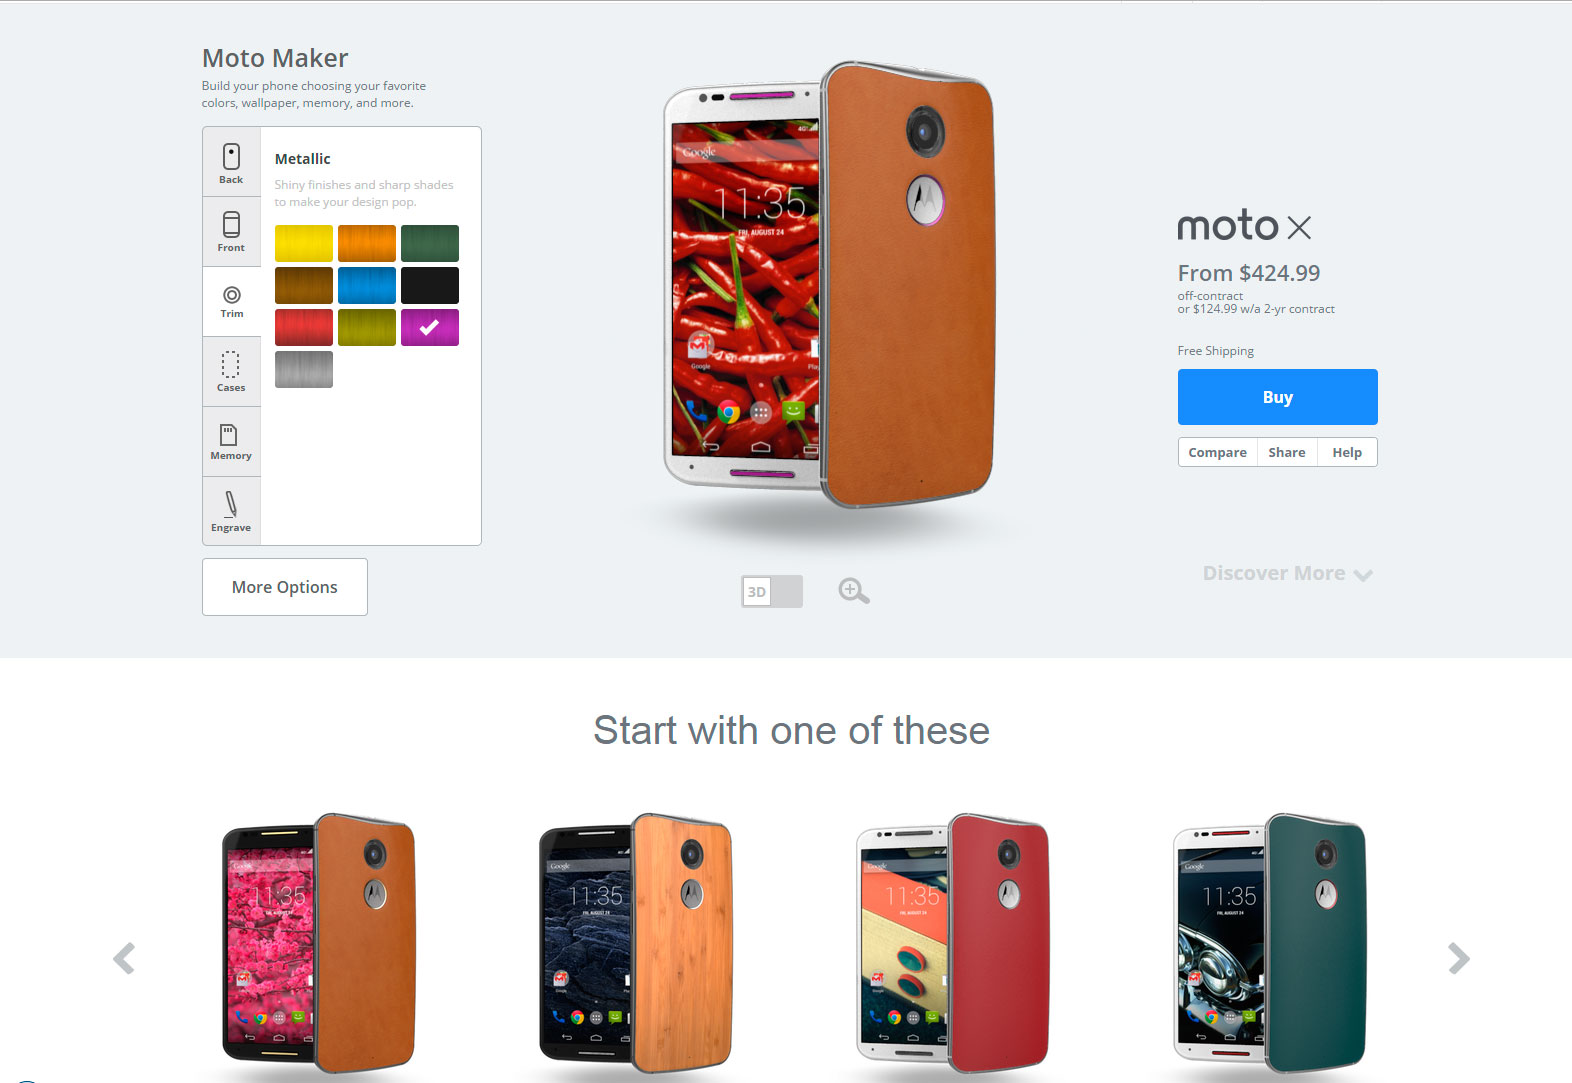Click the magnifier zoom-in icon
The image size is (1572, 1083).
coord(853,591)
